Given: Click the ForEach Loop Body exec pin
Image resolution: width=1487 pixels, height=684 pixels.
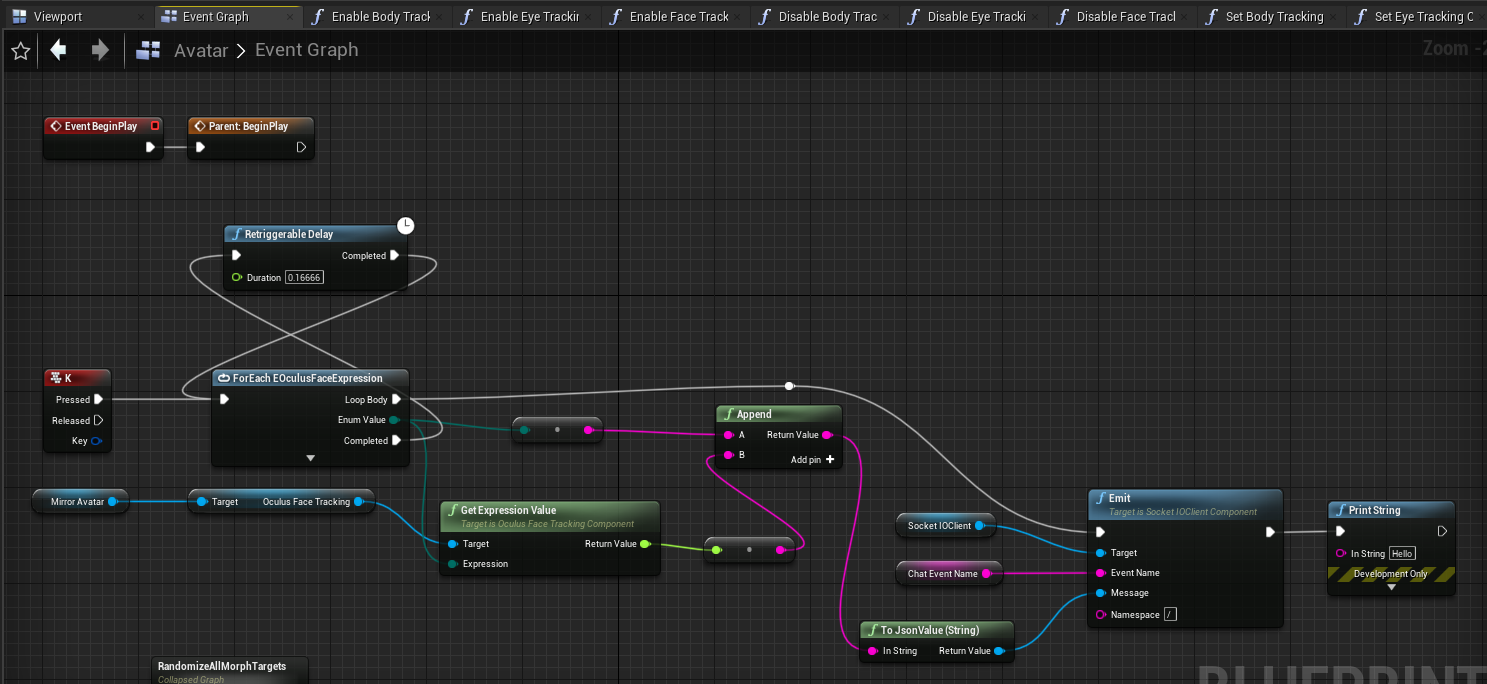Looking at the screenshot, I should coord(396,399).
